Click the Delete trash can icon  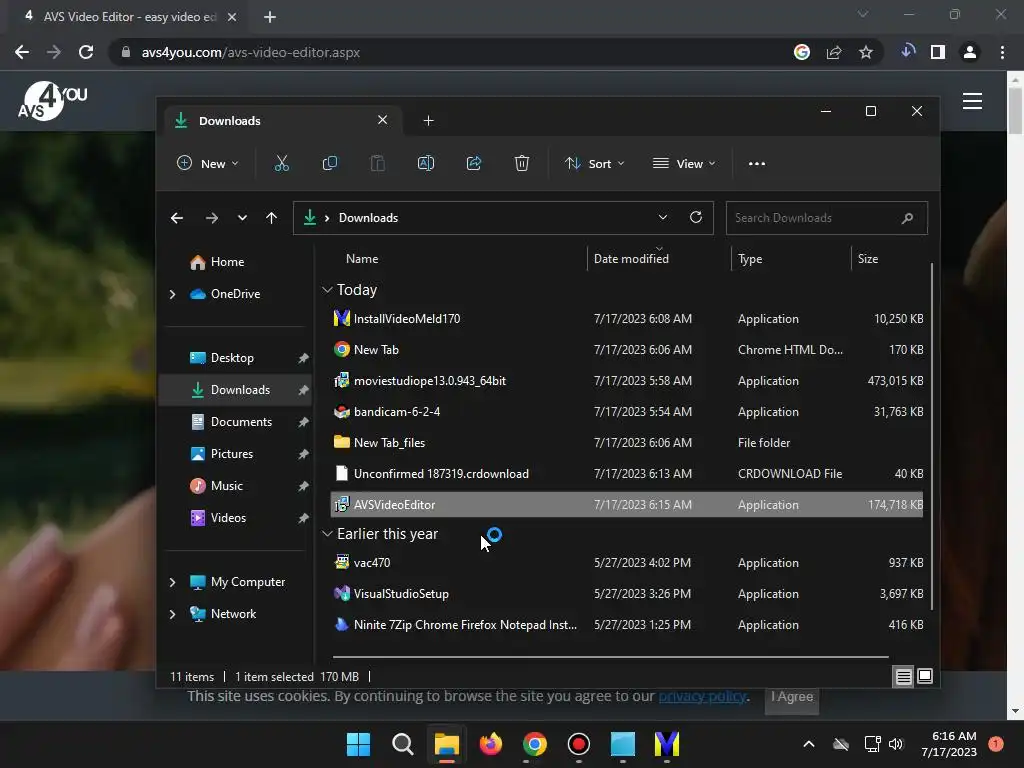point(521,163)
